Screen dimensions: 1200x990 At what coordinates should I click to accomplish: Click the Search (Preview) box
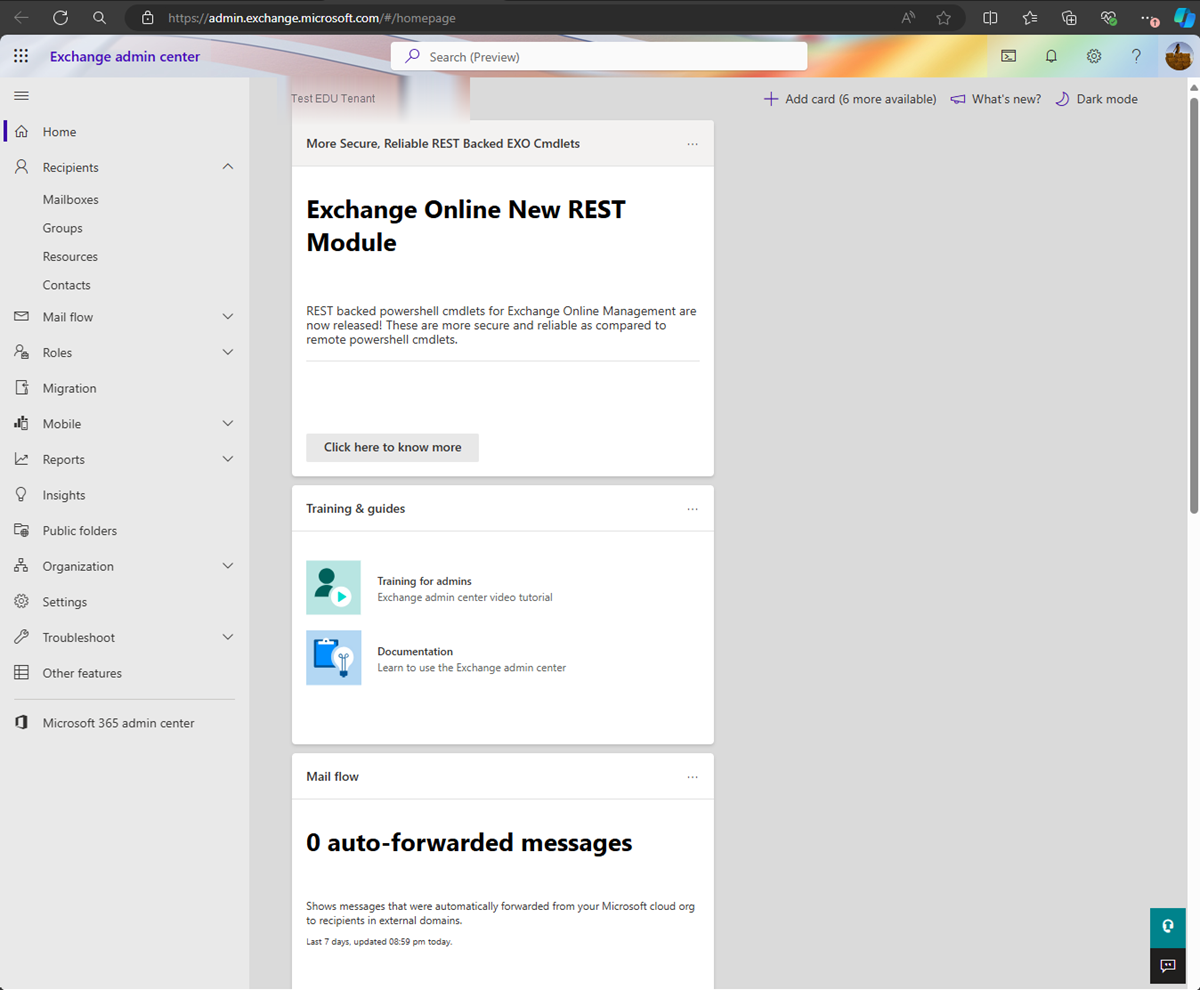click(599, 57)
